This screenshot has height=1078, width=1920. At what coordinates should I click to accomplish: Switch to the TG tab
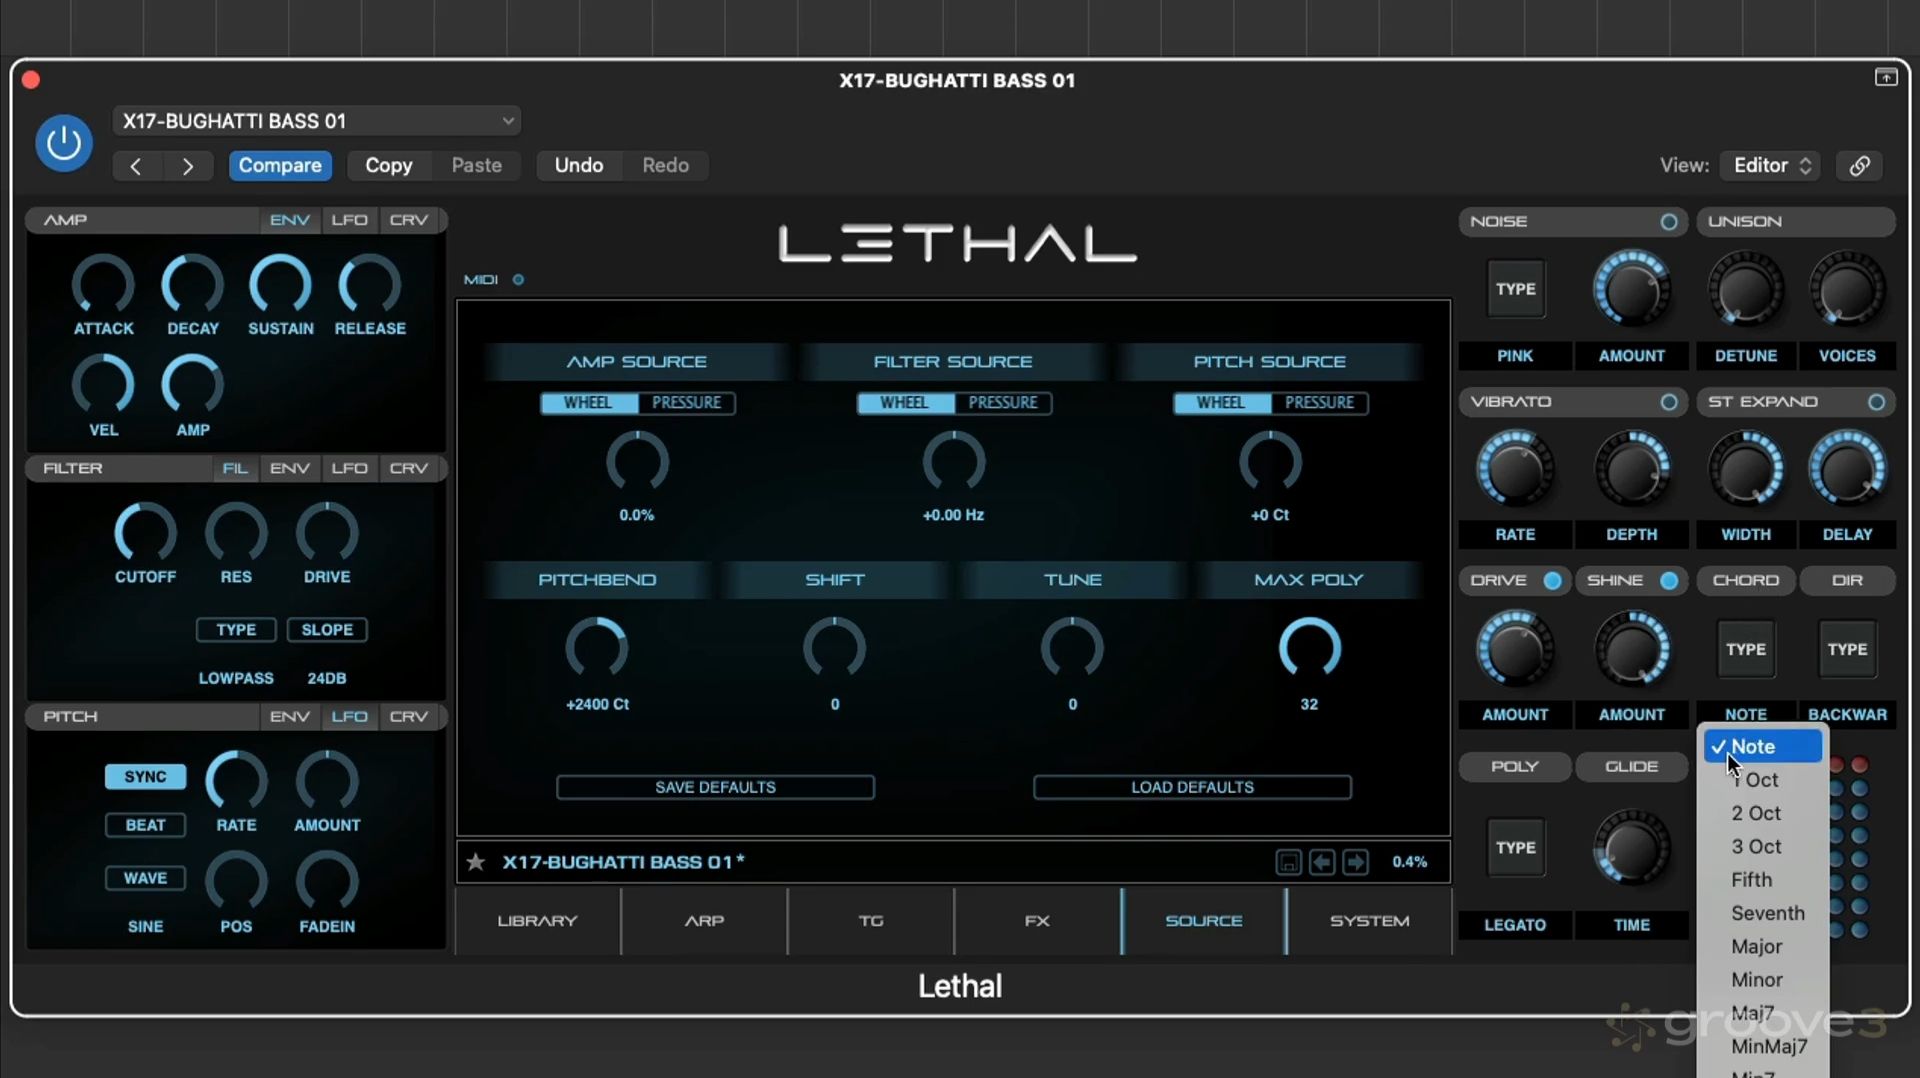tap(871, 921)
